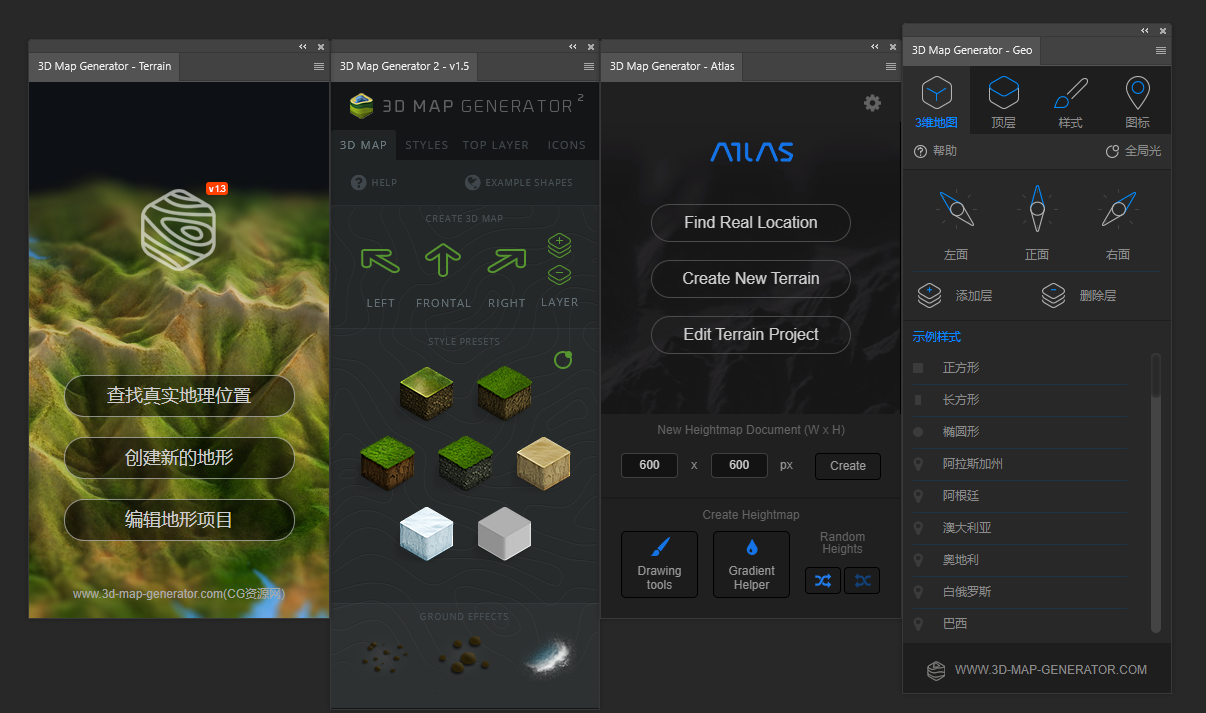
Task: Click the Find Real Location button
Action: pos(750,223)
